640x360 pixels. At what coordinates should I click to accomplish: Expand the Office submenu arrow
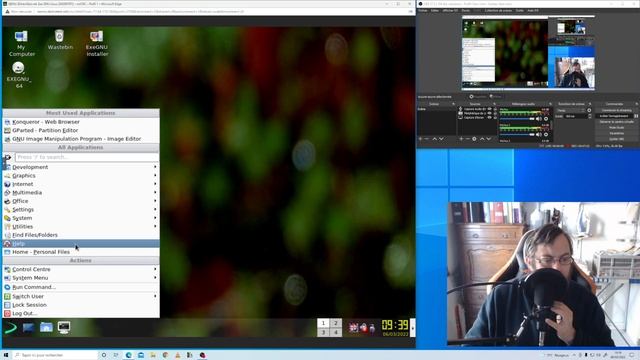[x=155, y=201]
